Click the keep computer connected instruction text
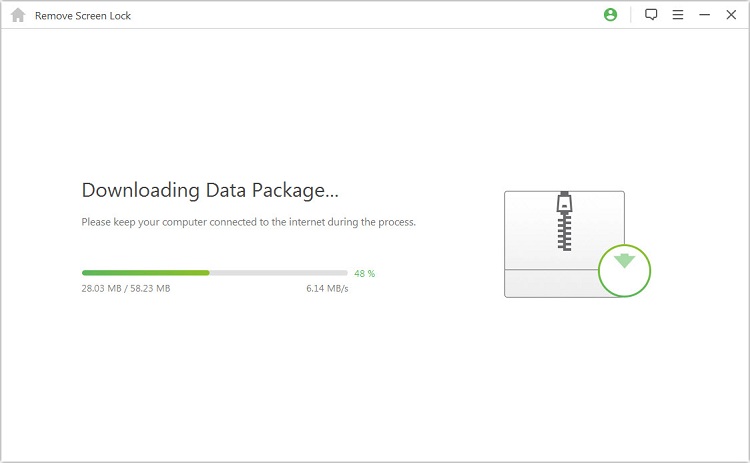Viewport: 750px width, 463px height. [x=248, y=222]
